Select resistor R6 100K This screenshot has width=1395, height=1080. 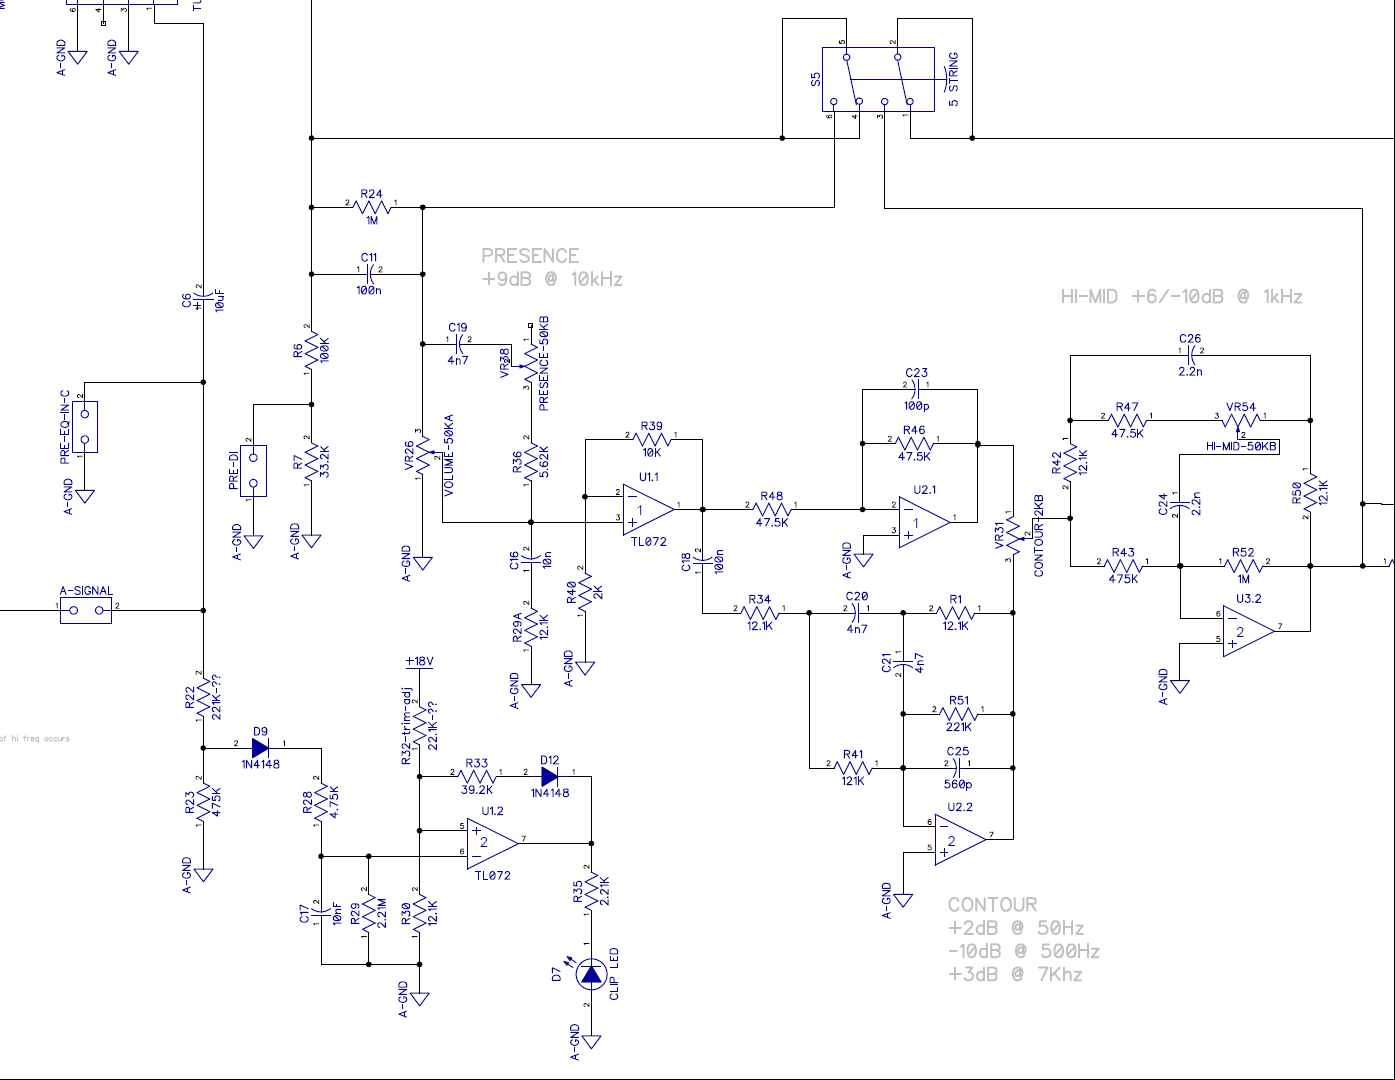(x=311, y=350)
